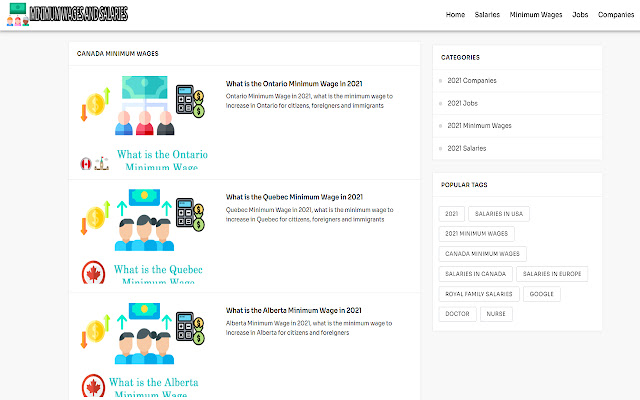Select the Jobs menu item
This screenshot has height=400, width=640.
tap(580, 15)
